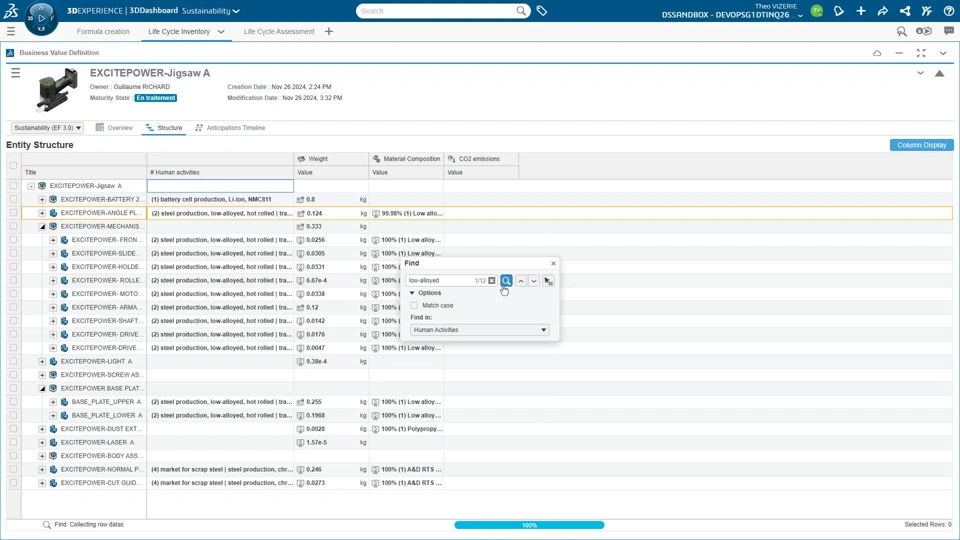This screenshot has height=540, width=960.
Task: Open the network connections icon in top bar
Action: 905,10
